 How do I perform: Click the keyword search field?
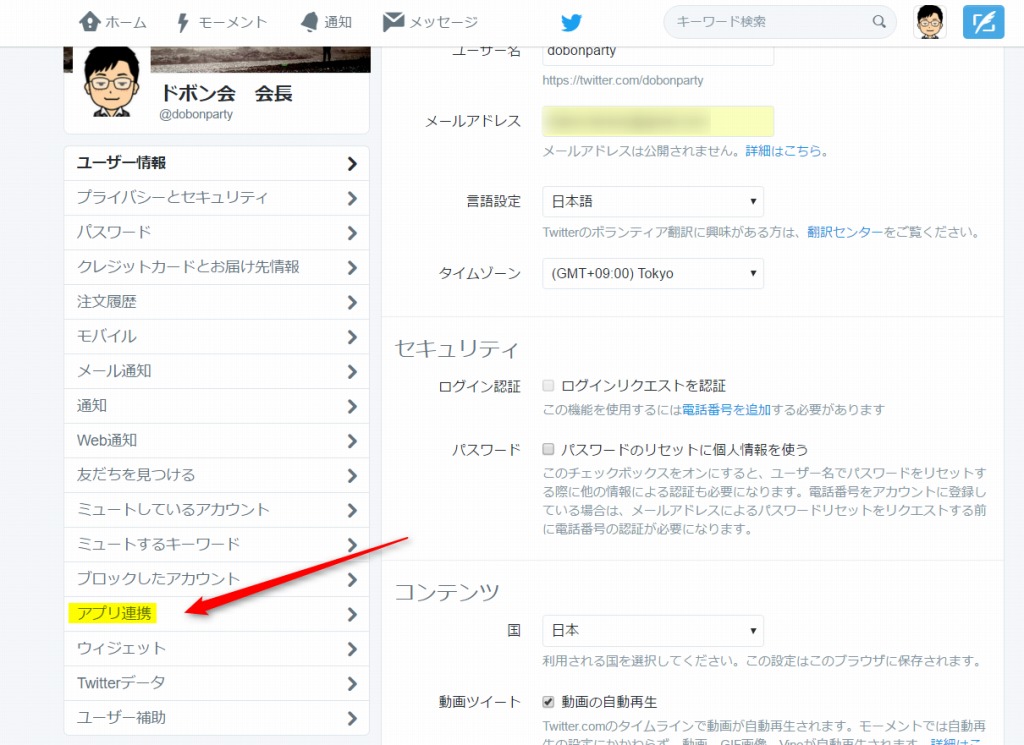[x=780, y=22]
